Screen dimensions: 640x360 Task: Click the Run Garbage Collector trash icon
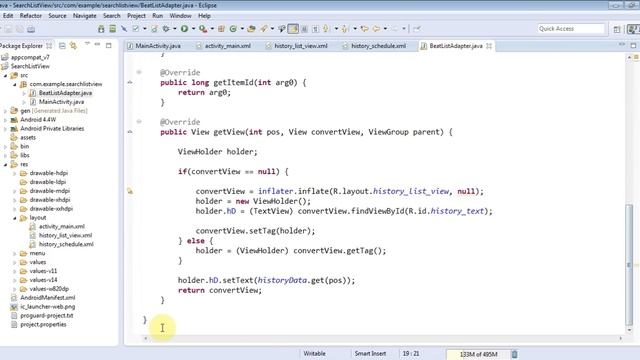pyautogui.click(x=514, y=354)
